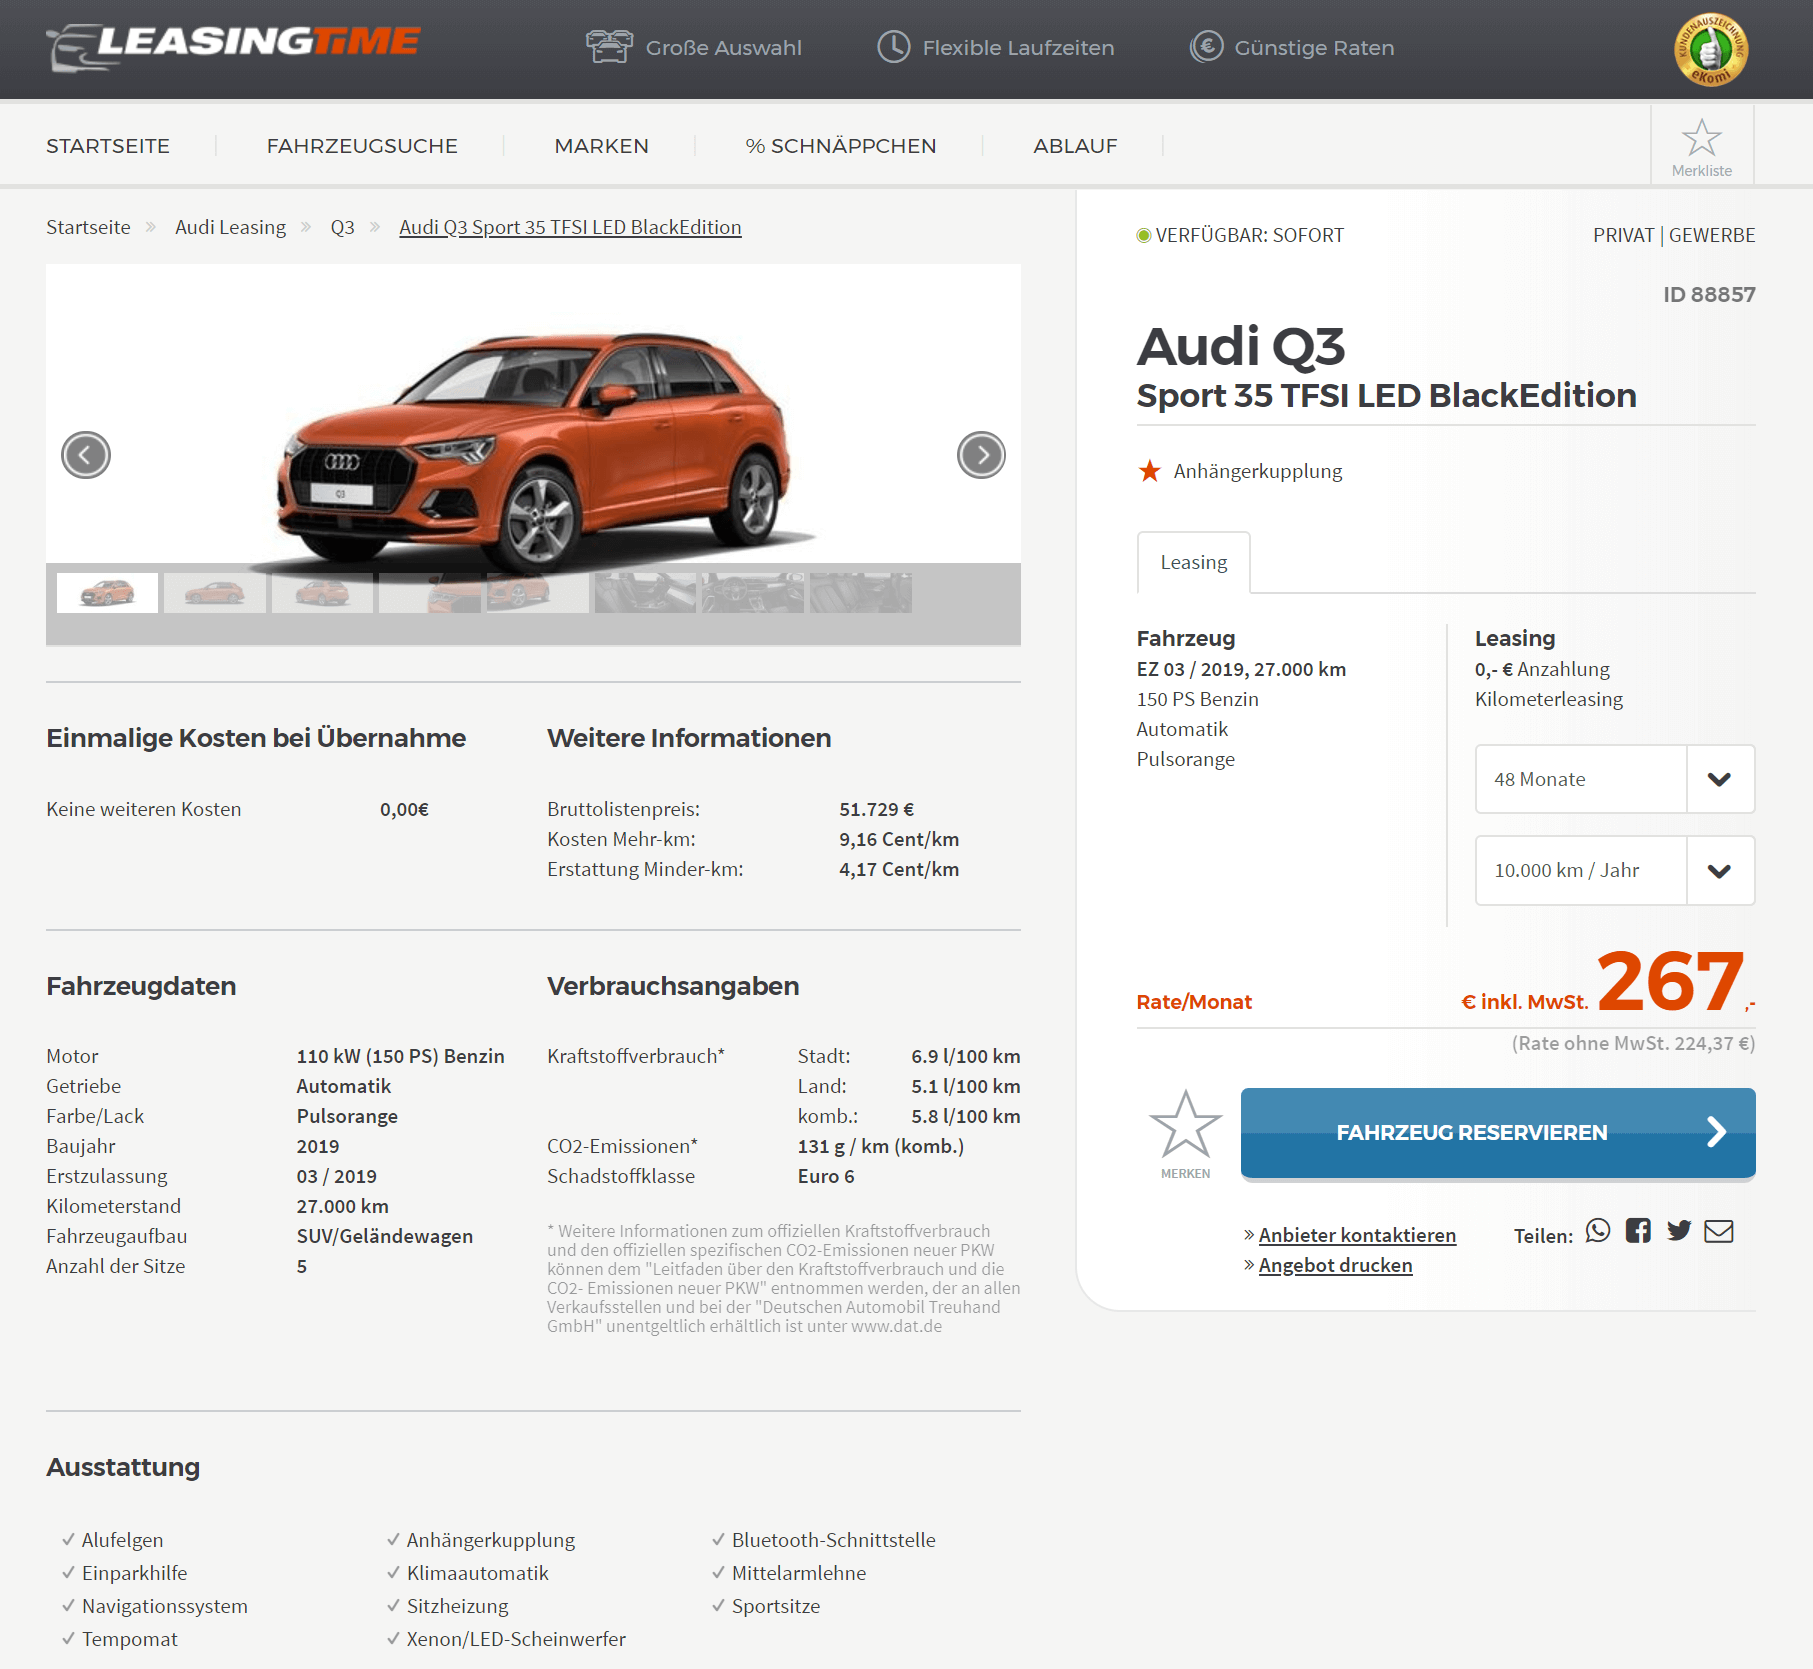The image size is (1813, 1669).
Task: Select the first car thumbnail in the gallery
Action: click(x=107, y=592)
